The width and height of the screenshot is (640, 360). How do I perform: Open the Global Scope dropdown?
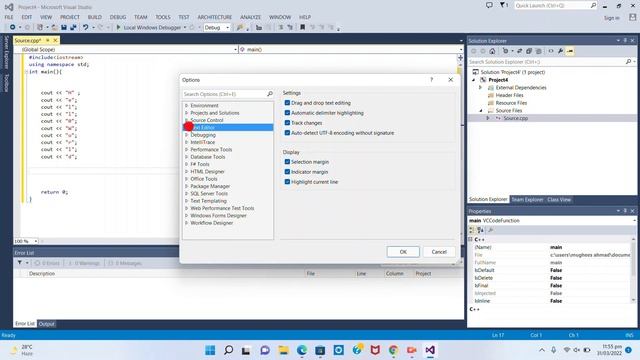click(236, 49)
